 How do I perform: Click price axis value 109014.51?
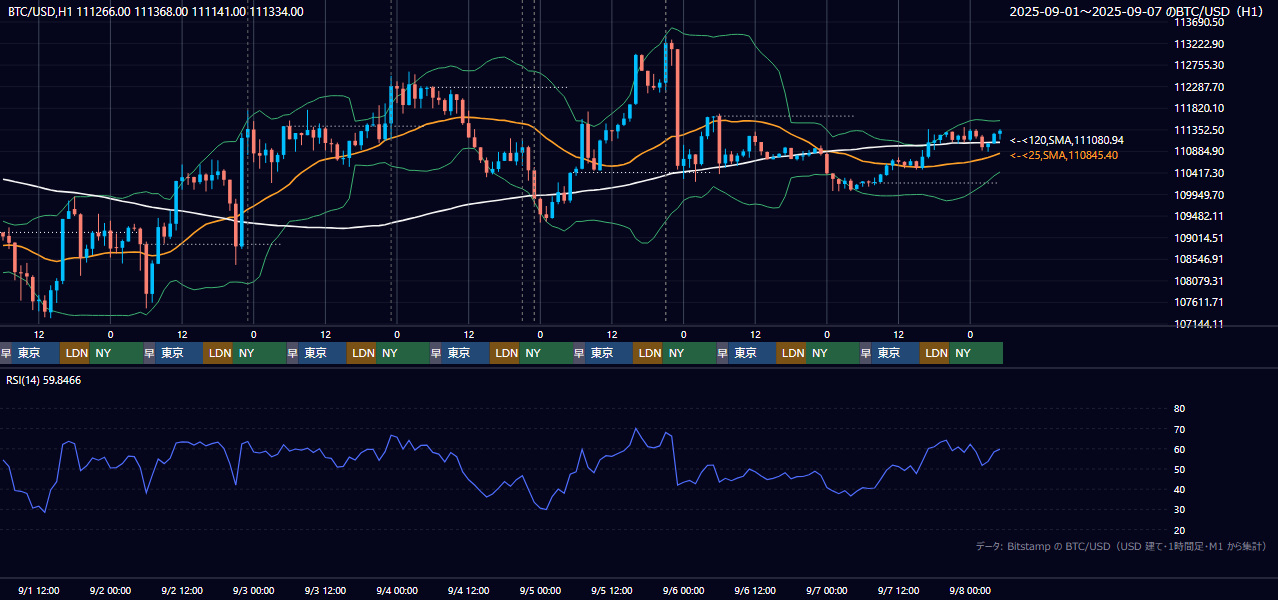[x=1199, y=238]
